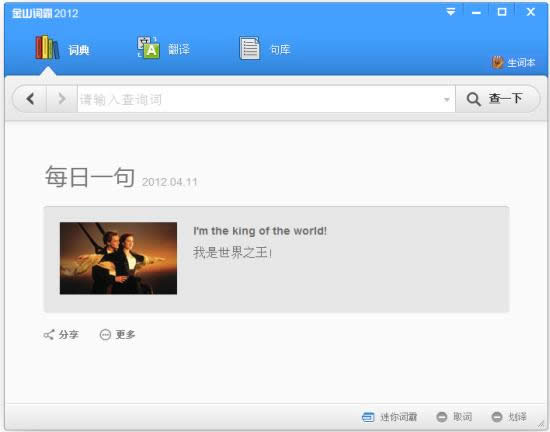Open the 生词本 vocabulary notebook
550x432 pixels.
513,63
